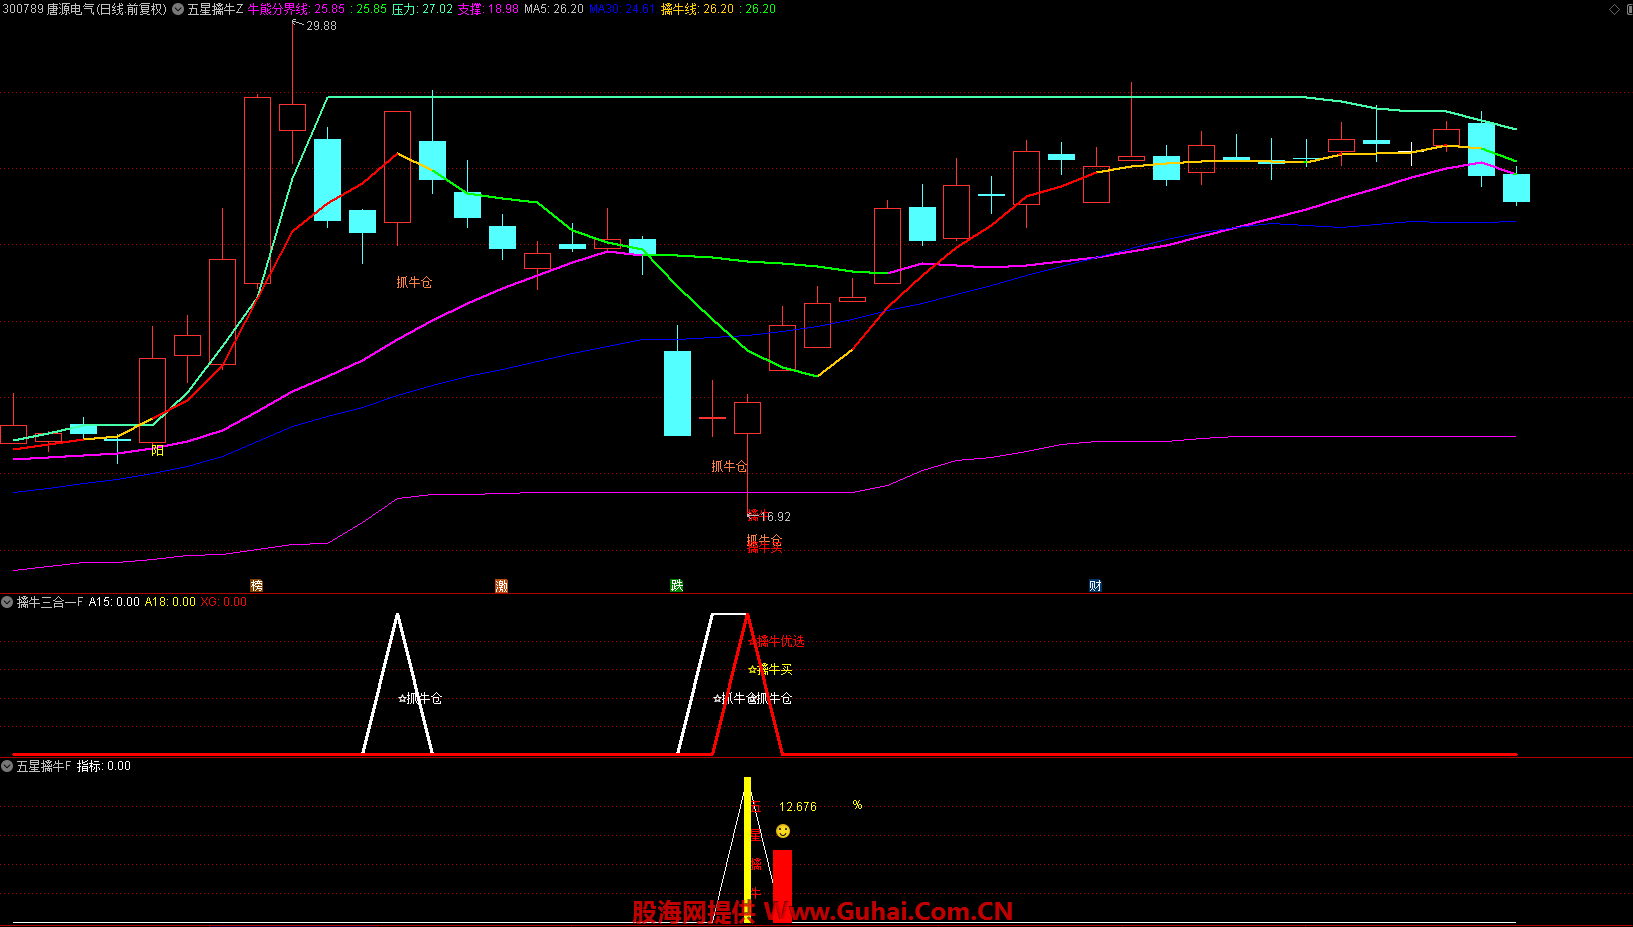This screenshot has width=1633, height=927.
Task: Click the MA30 24.61 label
Action: (x=622, y=9)
